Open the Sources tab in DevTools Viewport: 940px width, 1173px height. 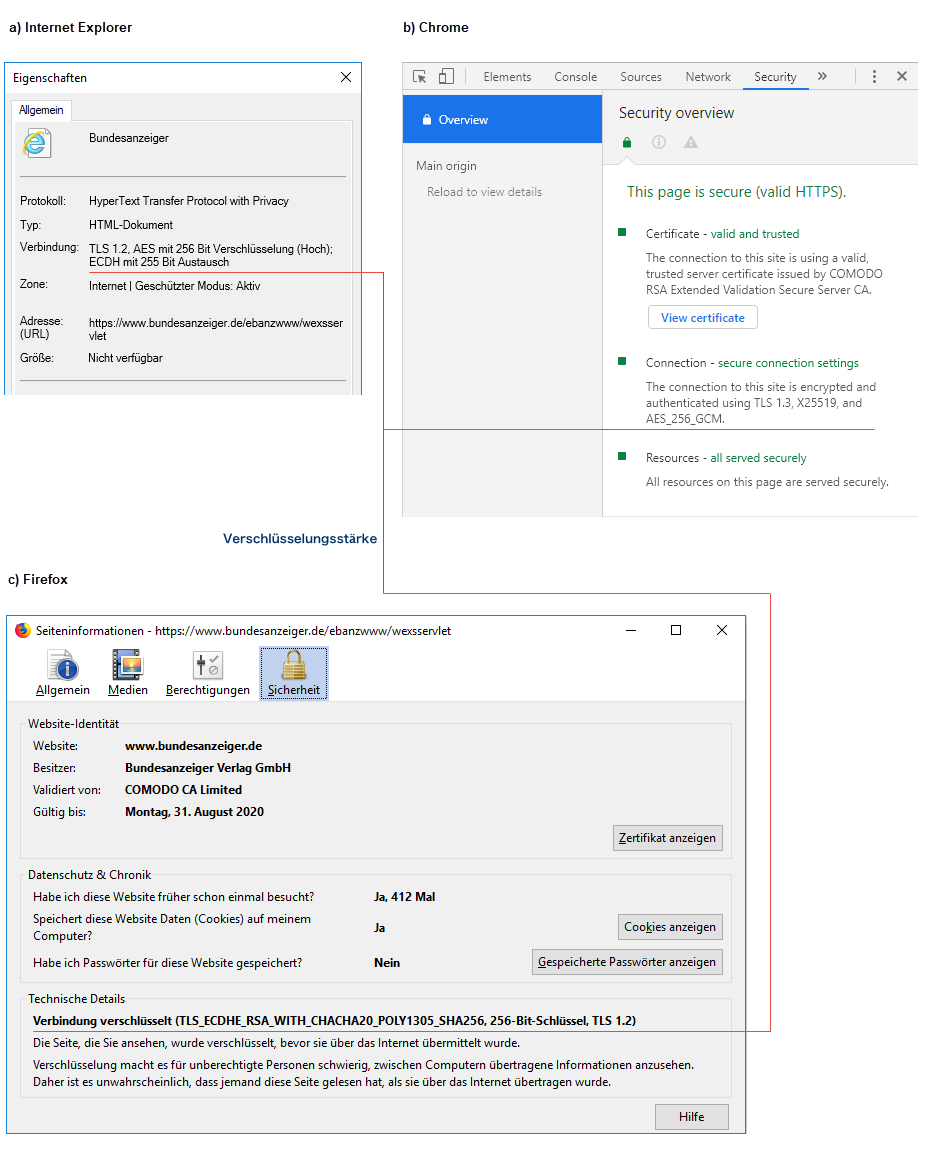(x=641, y=77)
